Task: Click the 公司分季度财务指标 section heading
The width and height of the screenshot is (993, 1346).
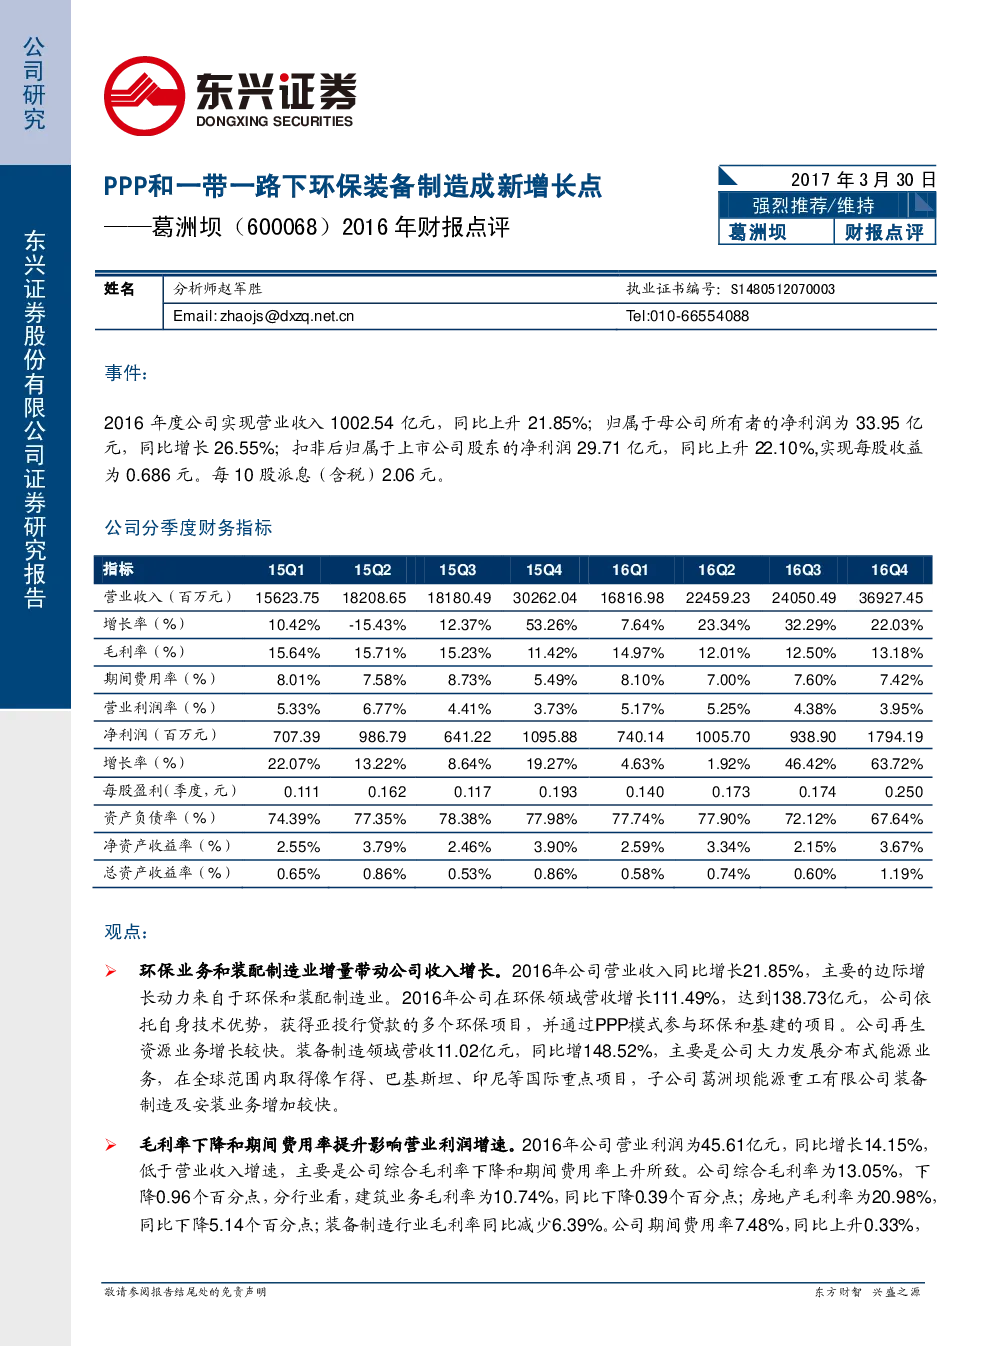Action: tap(188, 528)
